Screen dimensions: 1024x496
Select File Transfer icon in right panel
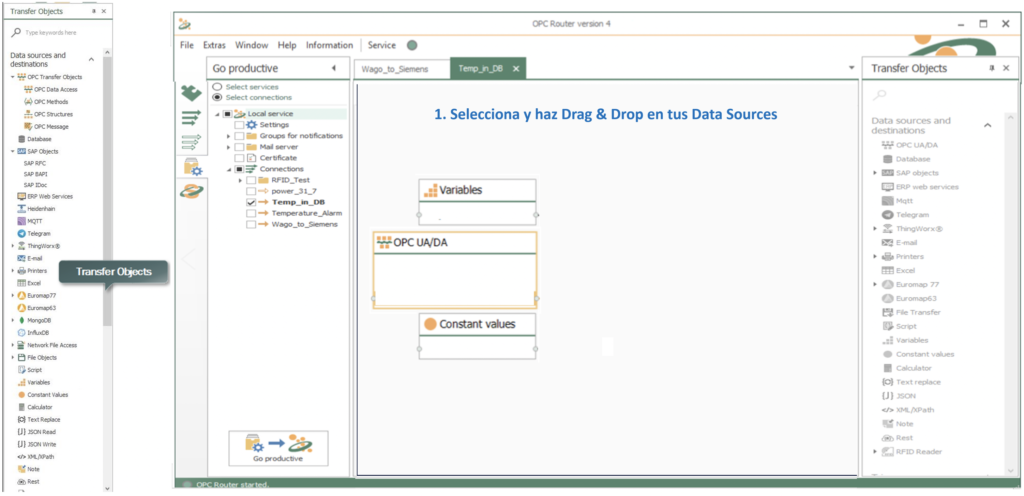(x=888, y=313)
